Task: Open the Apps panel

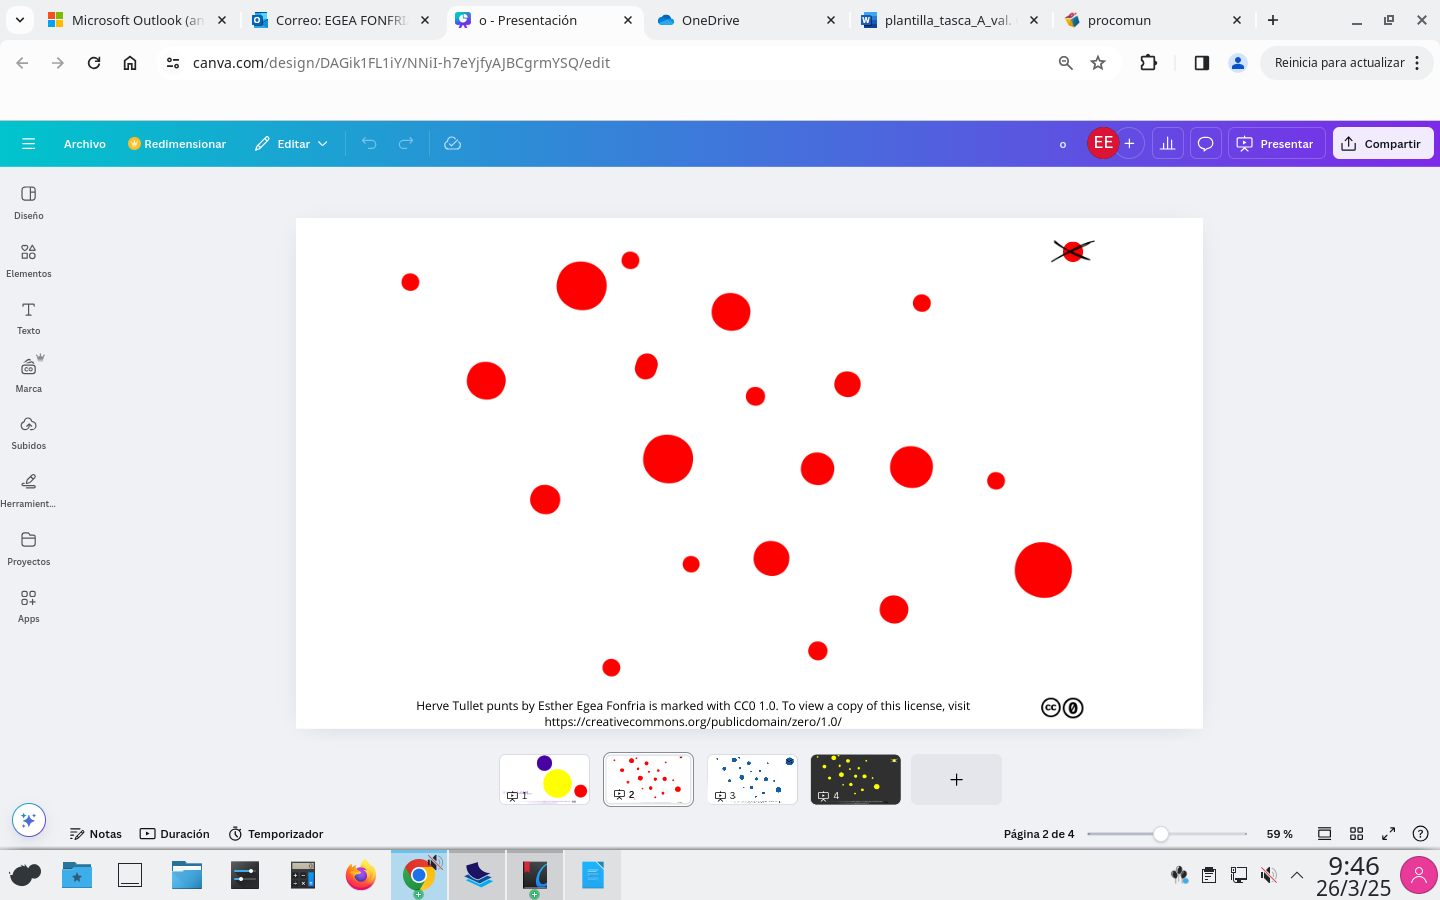Action: [28, 605]
